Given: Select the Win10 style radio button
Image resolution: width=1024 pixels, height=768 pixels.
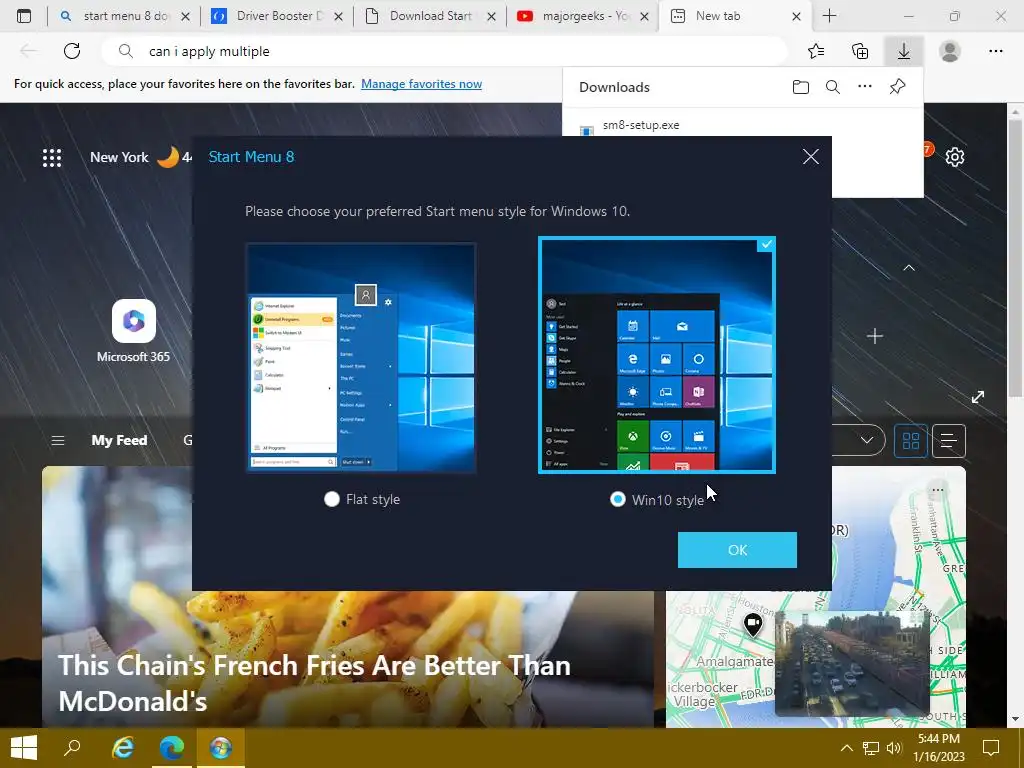Looking at the screenshot, I should (x=617, y=500).
